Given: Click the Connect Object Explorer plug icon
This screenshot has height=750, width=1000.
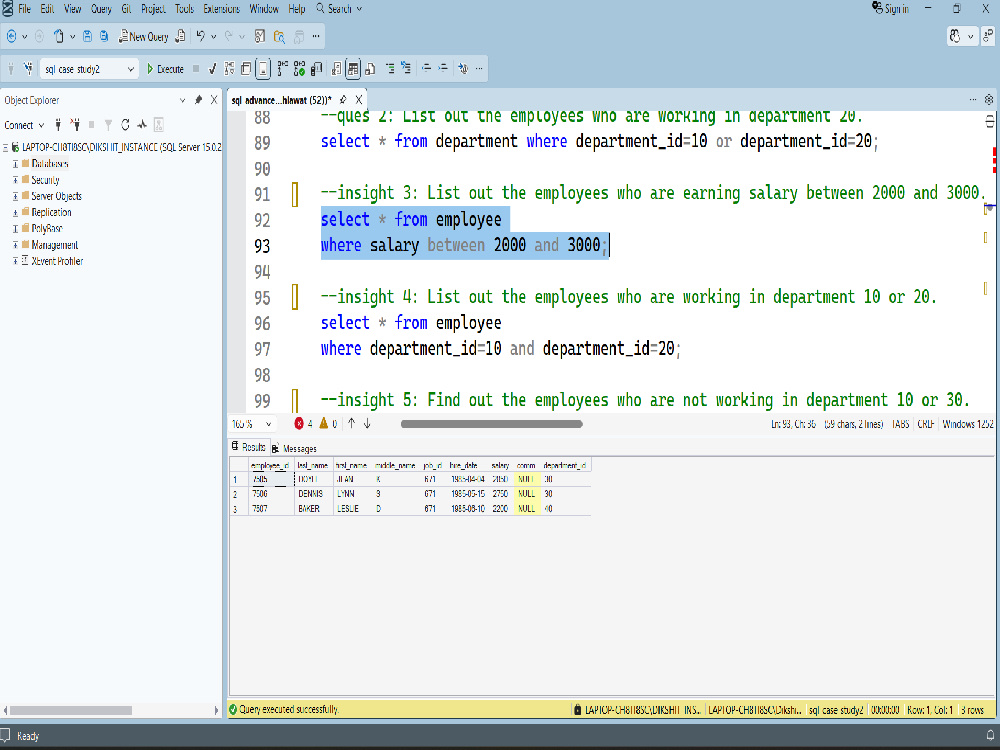Looking at the screenshot, I should (58, 124).
